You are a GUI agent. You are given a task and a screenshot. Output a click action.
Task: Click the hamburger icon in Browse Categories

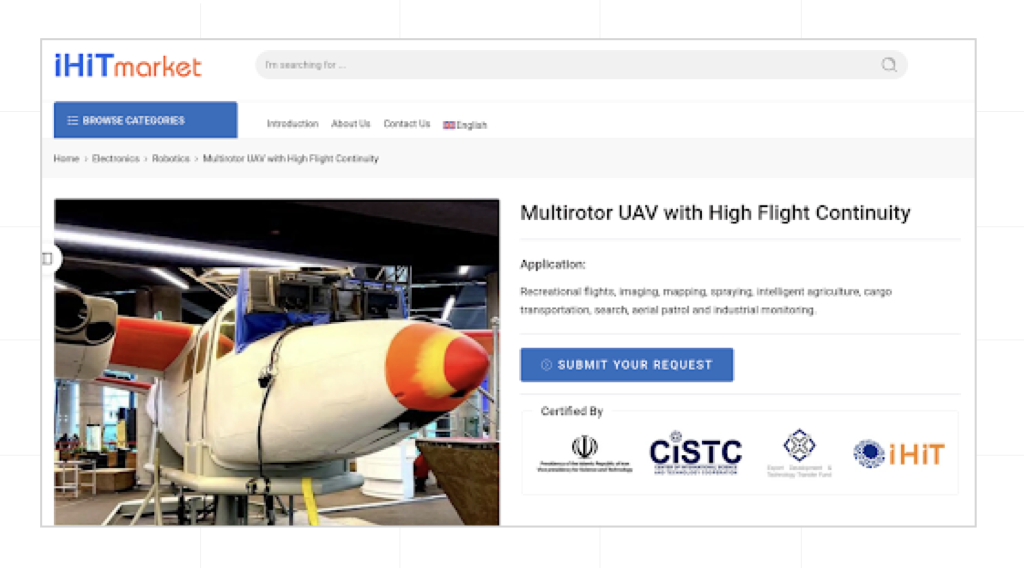(x=72, y=121)
